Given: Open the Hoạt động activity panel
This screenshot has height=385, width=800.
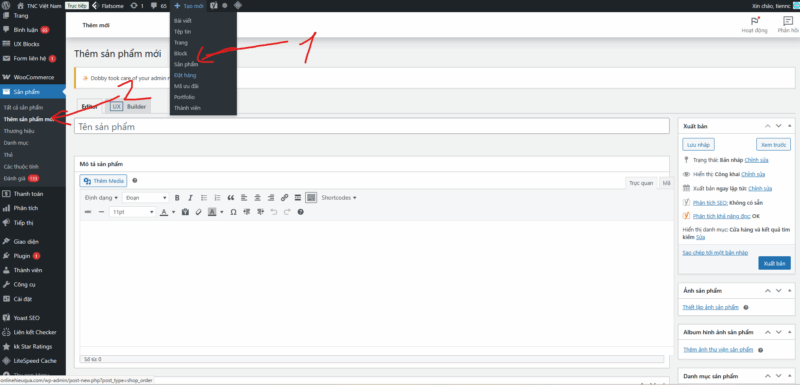Looking at the screenshot, I should point(754,25).
